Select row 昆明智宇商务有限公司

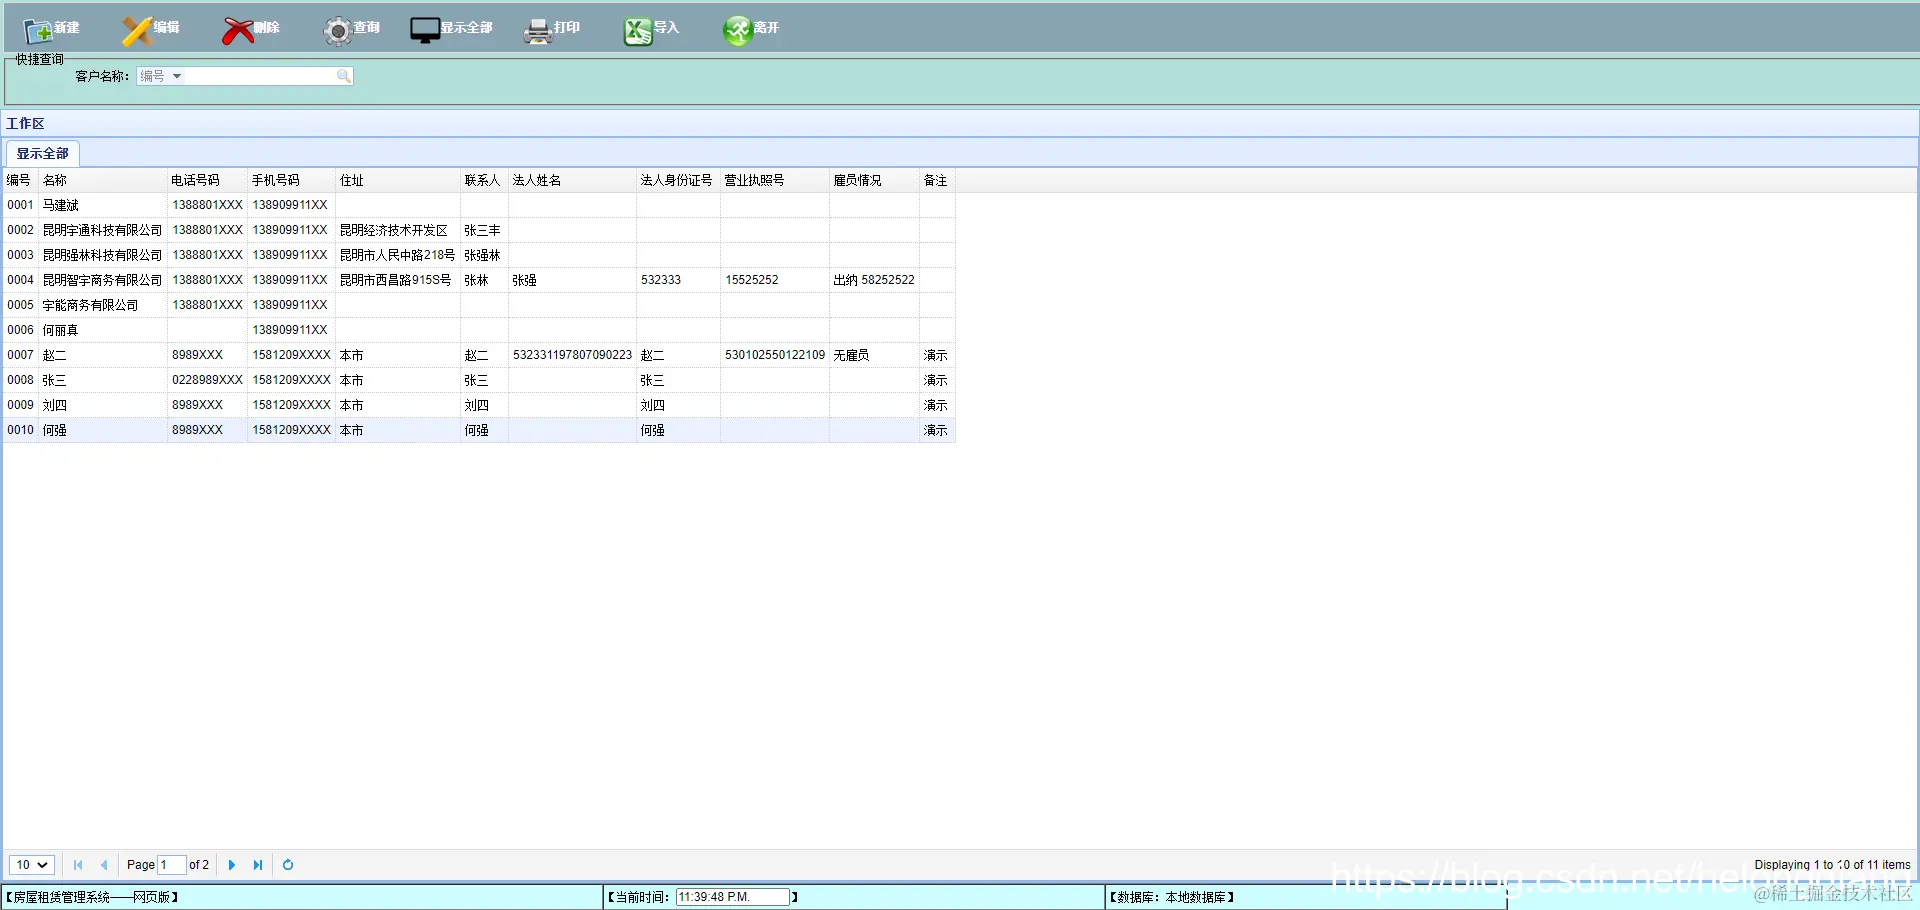479,280
